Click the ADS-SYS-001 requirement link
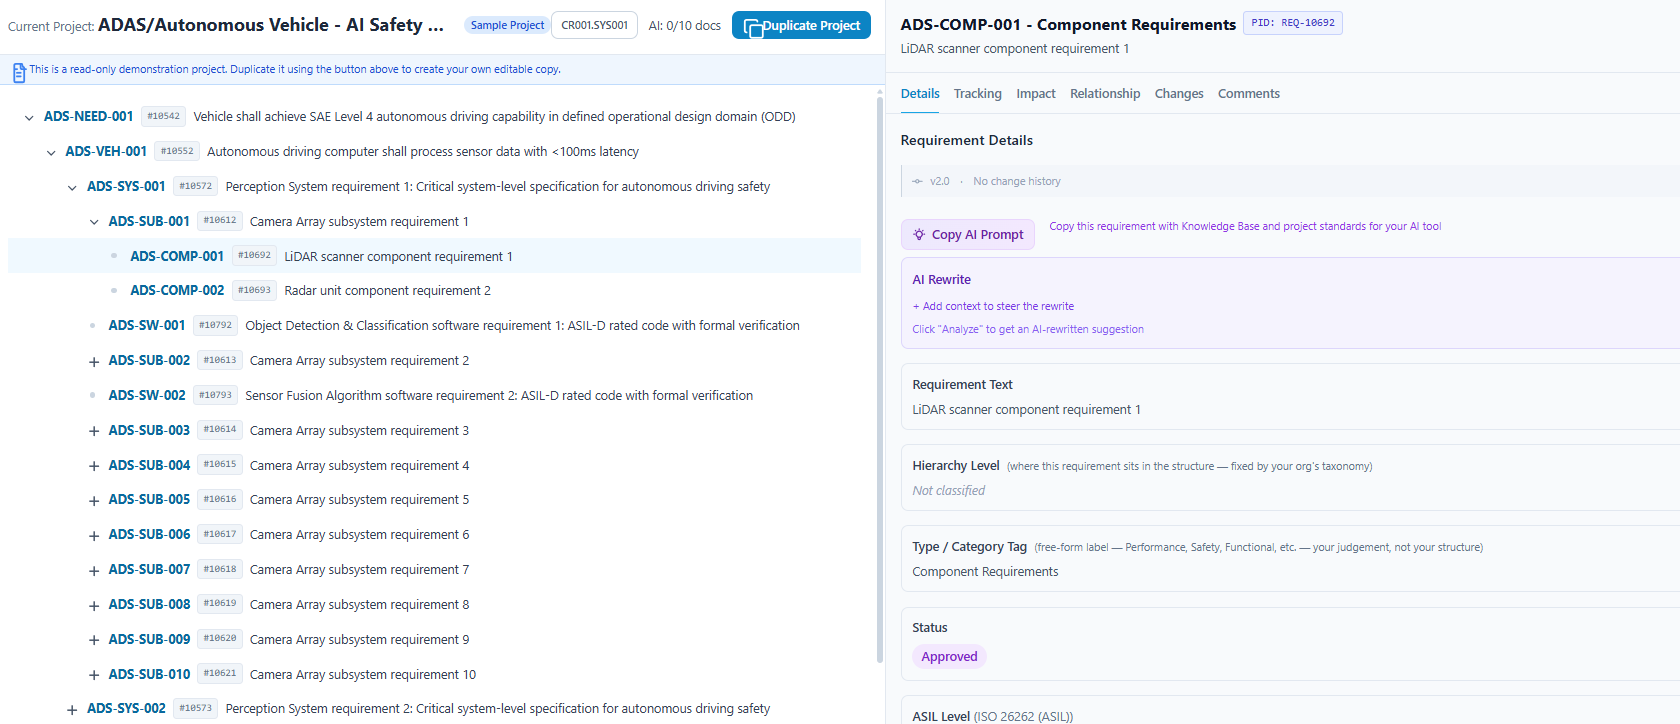This screenshot has width=1680, height=724. click(x=126, y=186)
